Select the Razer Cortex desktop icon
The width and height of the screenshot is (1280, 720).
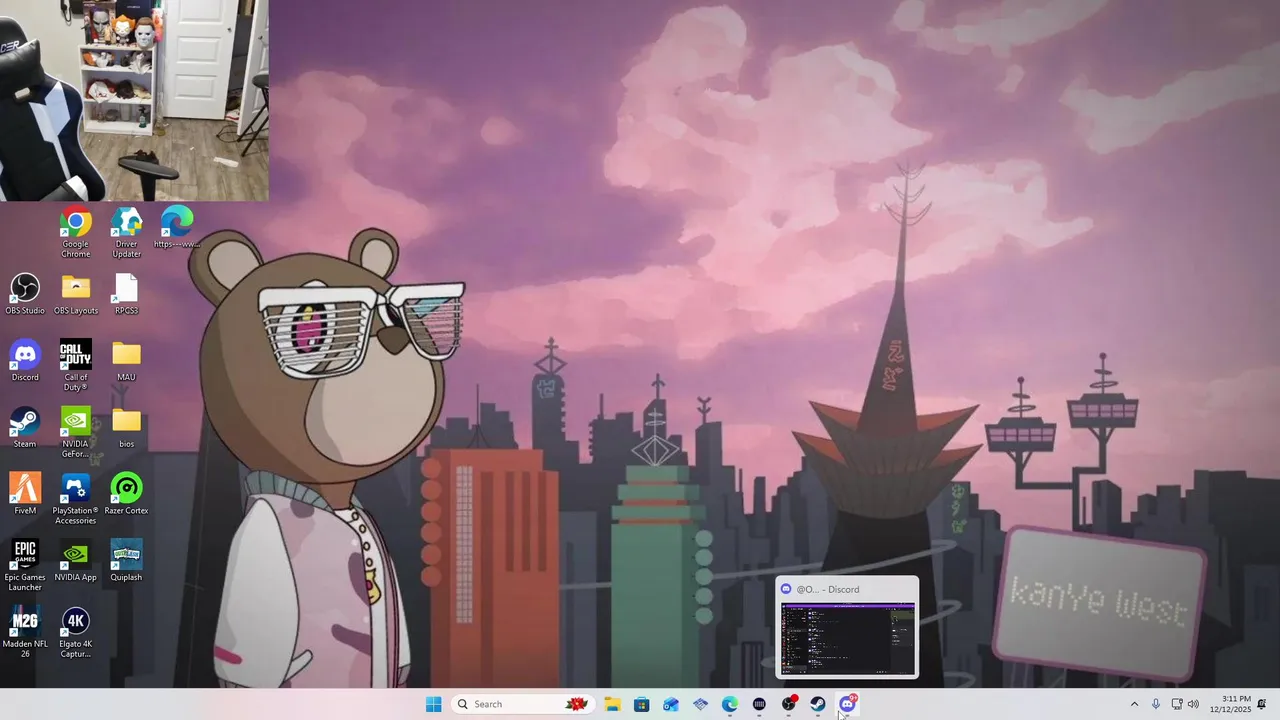[x=126, y=494]
